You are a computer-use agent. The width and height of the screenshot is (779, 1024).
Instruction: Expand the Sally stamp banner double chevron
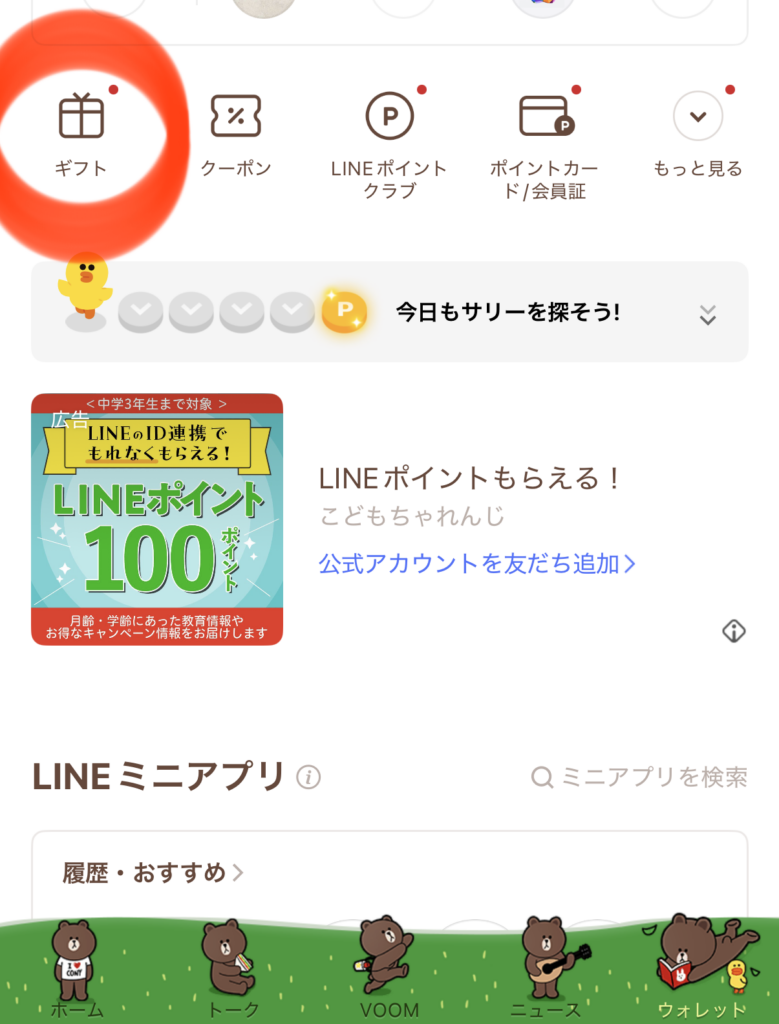click(707, 314)
